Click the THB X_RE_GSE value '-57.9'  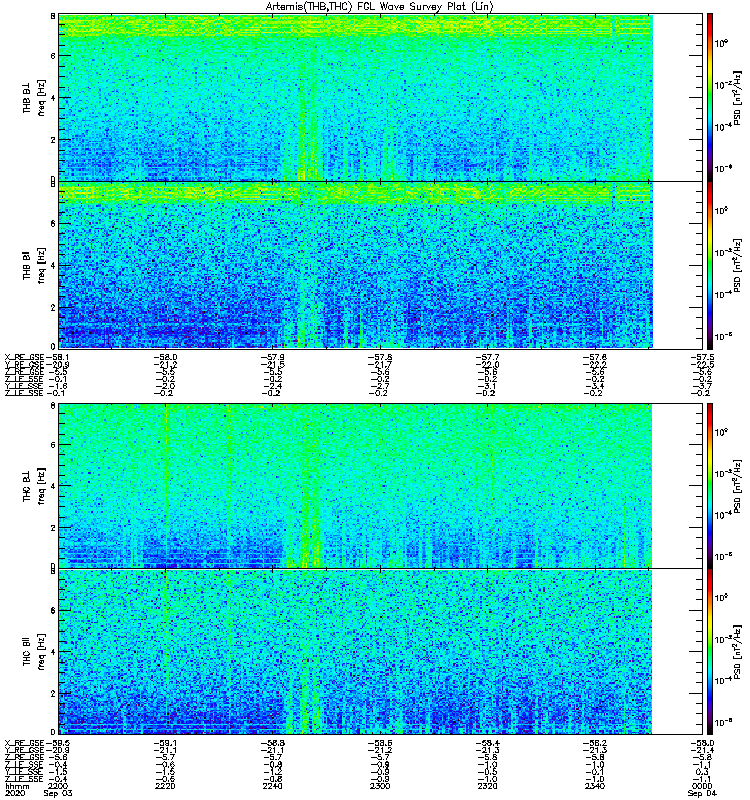[273, 357]
